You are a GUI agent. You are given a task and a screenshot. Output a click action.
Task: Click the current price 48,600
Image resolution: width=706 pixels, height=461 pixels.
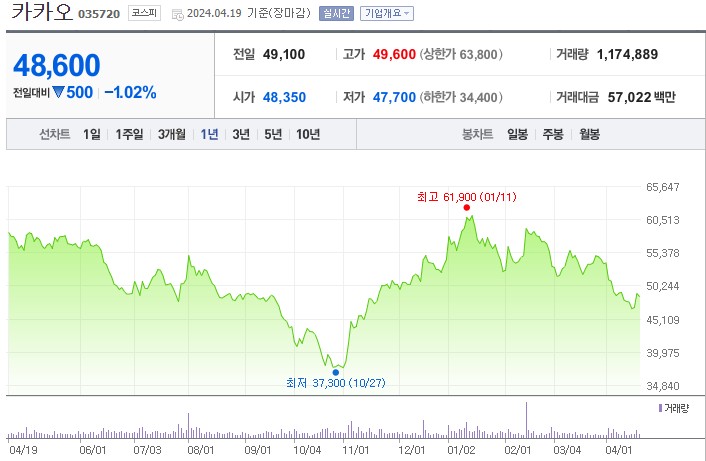point(57,65)
